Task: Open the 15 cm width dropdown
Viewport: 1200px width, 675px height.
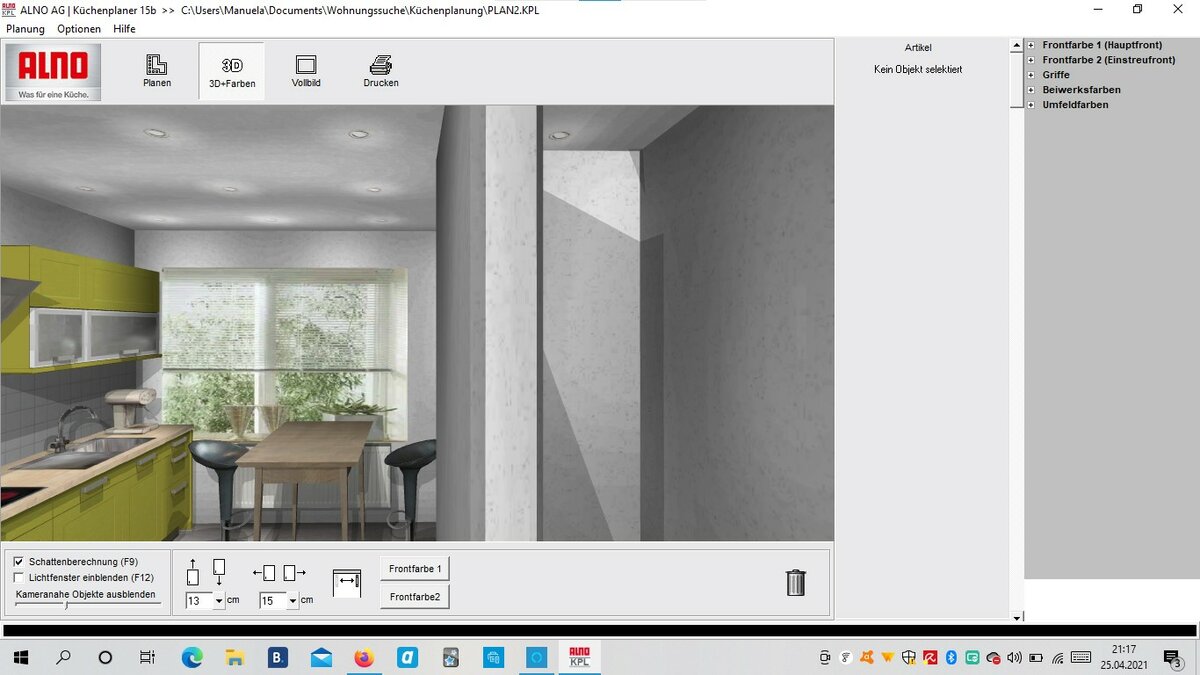Action: [x=292, y=601]
